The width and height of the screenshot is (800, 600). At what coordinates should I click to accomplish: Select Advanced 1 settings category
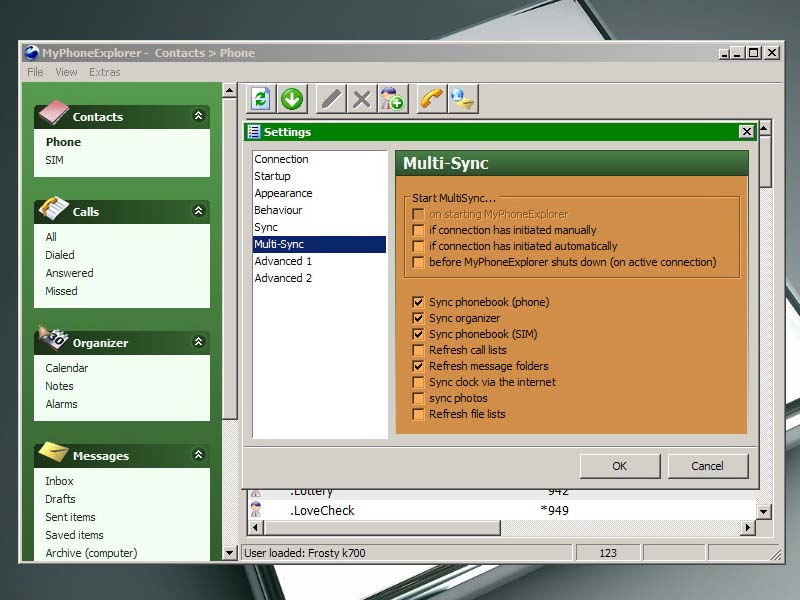point(319,261)
